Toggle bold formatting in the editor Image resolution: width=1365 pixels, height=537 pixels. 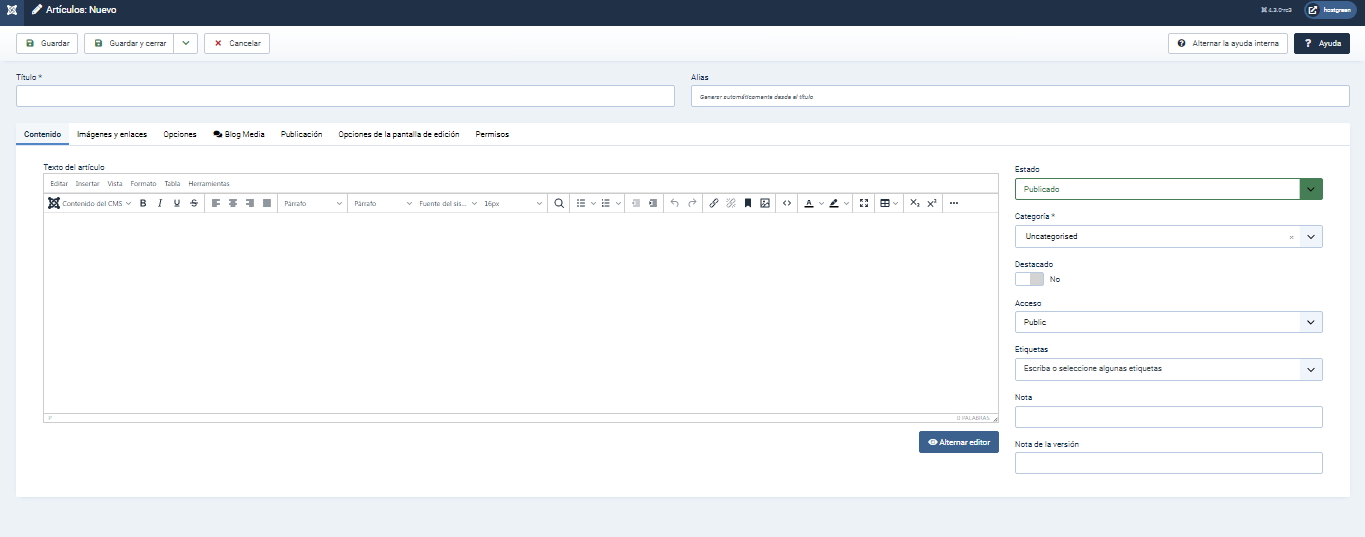(143, 203)
